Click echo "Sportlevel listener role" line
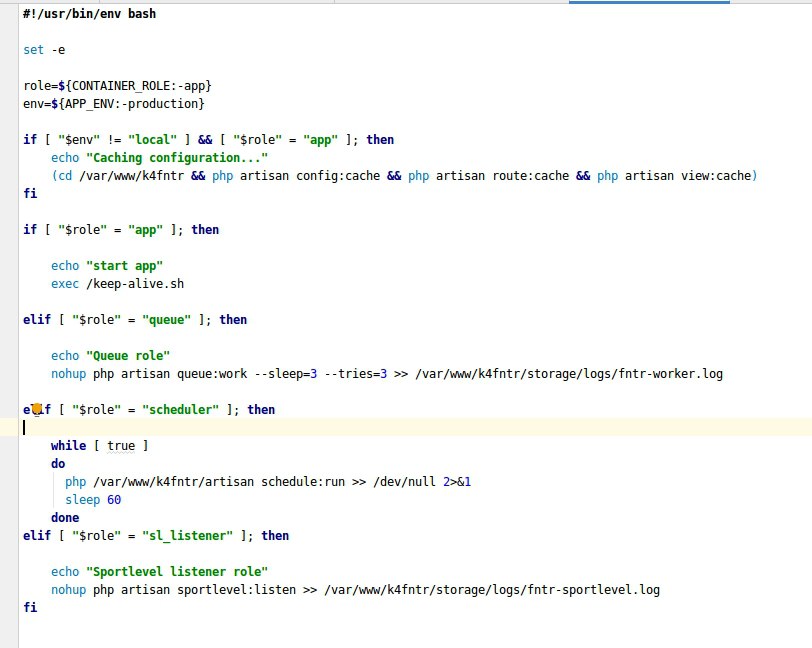 pos(160,571)
